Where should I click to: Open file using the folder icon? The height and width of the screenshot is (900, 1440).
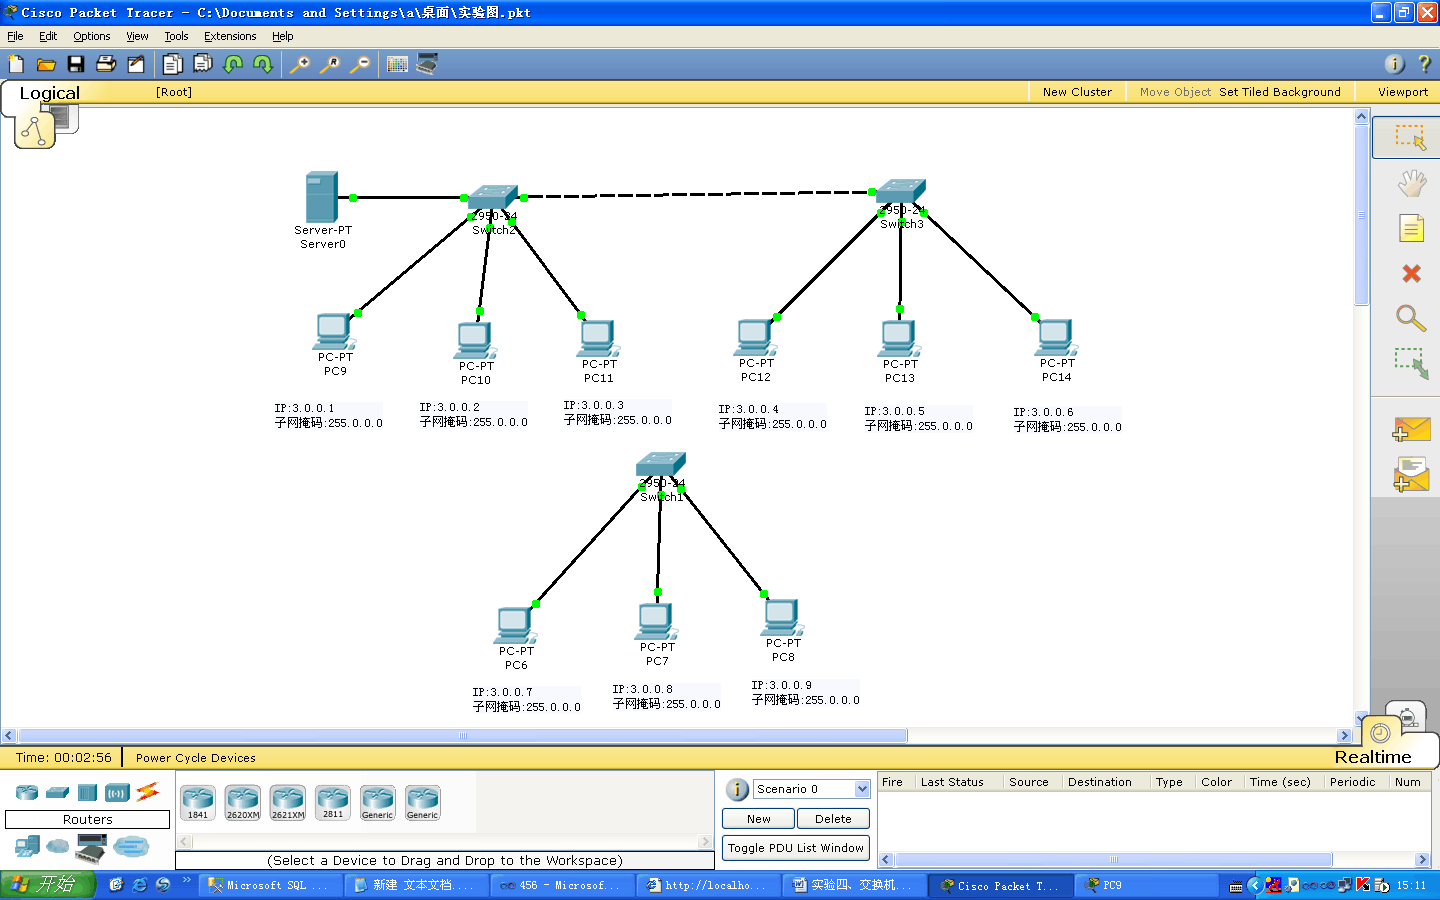pos(46,64)
